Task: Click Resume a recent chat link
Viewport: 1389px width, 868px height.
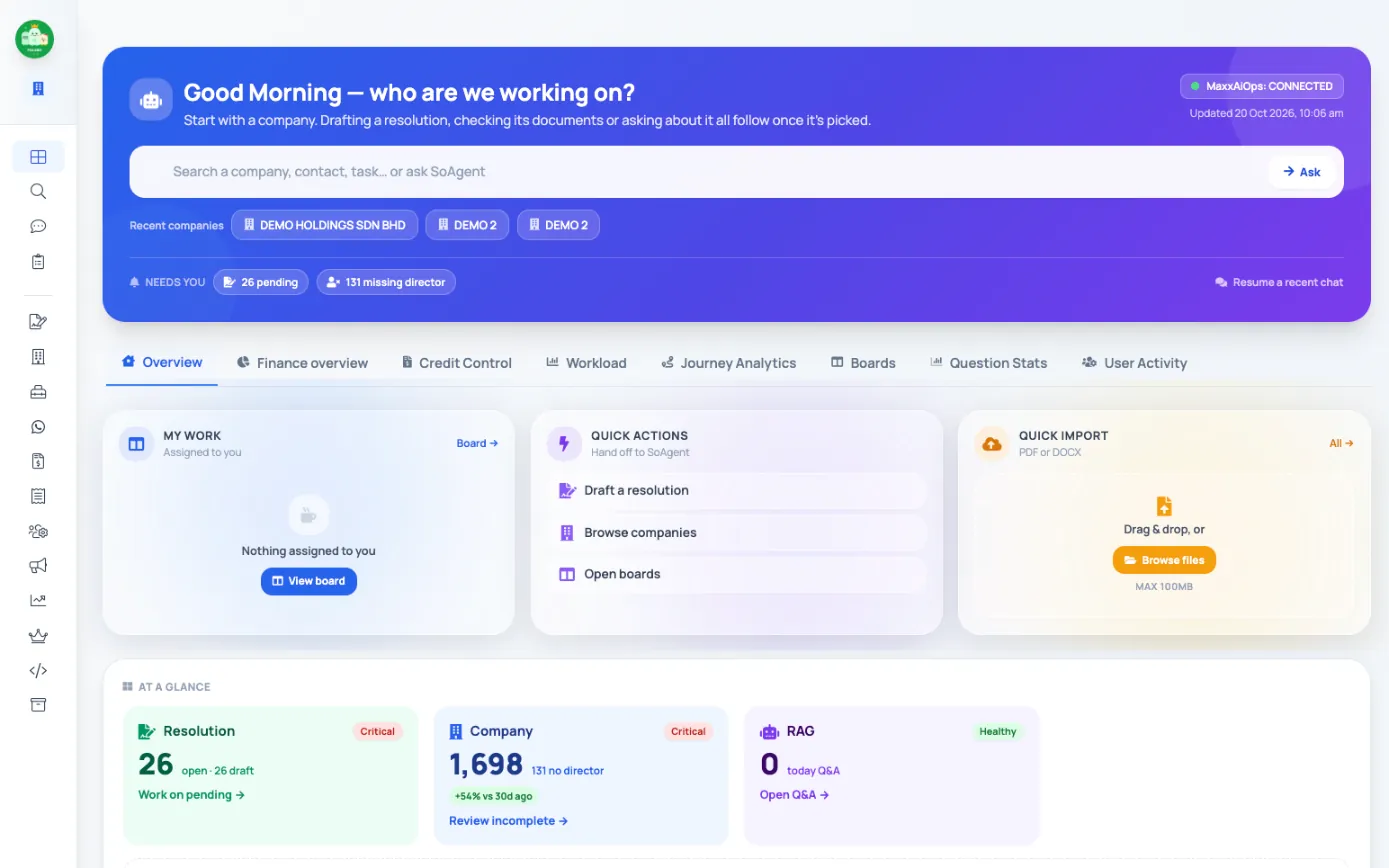Action: pyautogui.click(x=1279, y=282)
